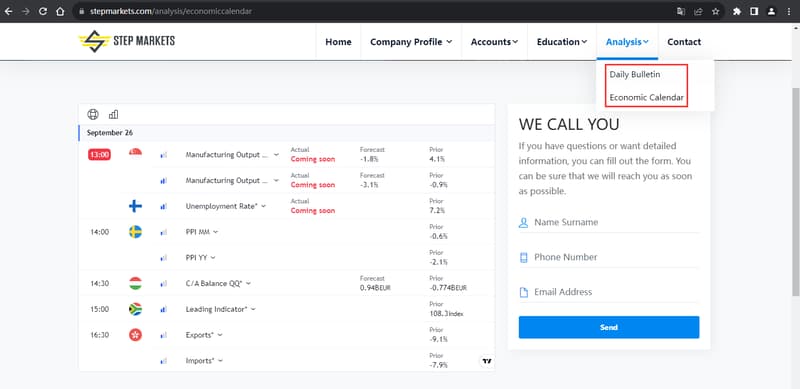This screenshot has height=389, width=800.
Task: Open the Home menu item
Action: pyautogui.click(x=338, y=42)
